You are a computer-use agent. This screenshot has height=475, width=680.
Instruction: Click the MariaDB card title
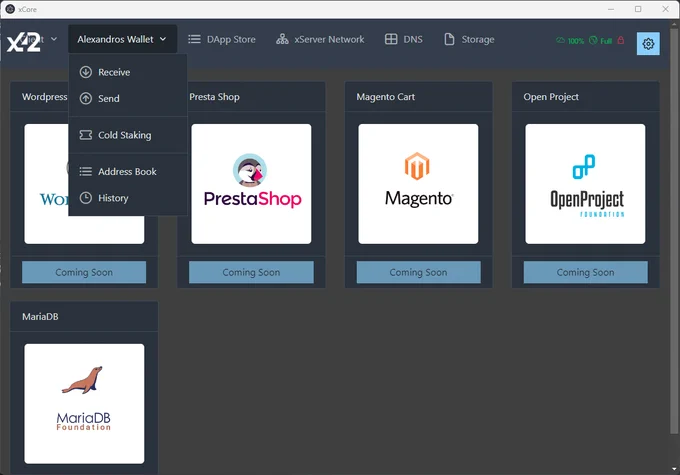(40, 317)
